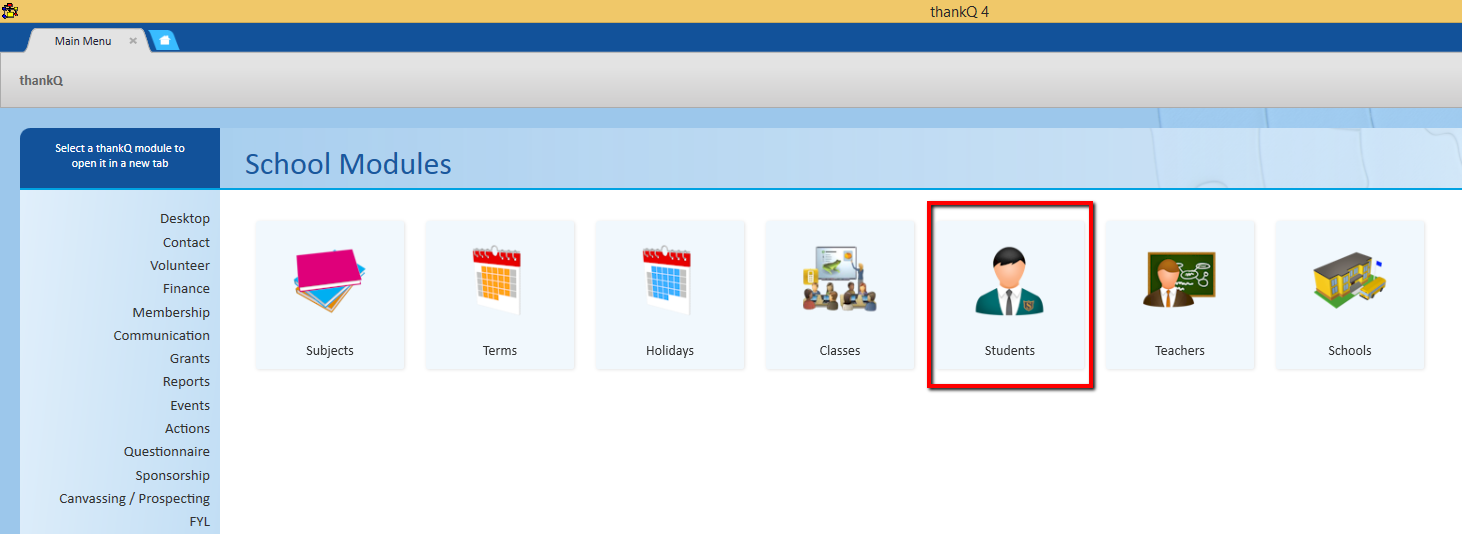Click the Schools tile label

click(1350, 351)
